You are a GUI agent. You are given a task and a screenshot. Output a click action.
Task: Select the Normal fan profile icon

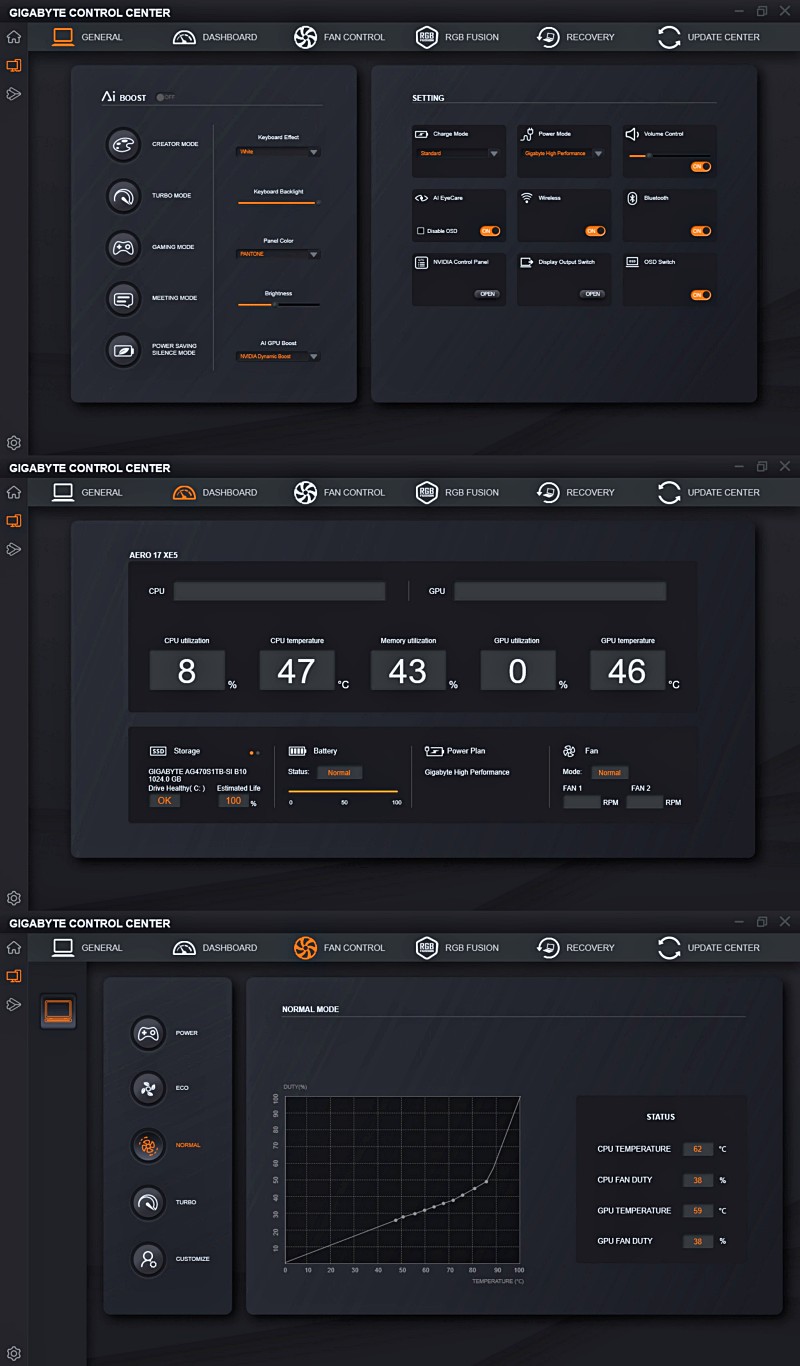148,1146
